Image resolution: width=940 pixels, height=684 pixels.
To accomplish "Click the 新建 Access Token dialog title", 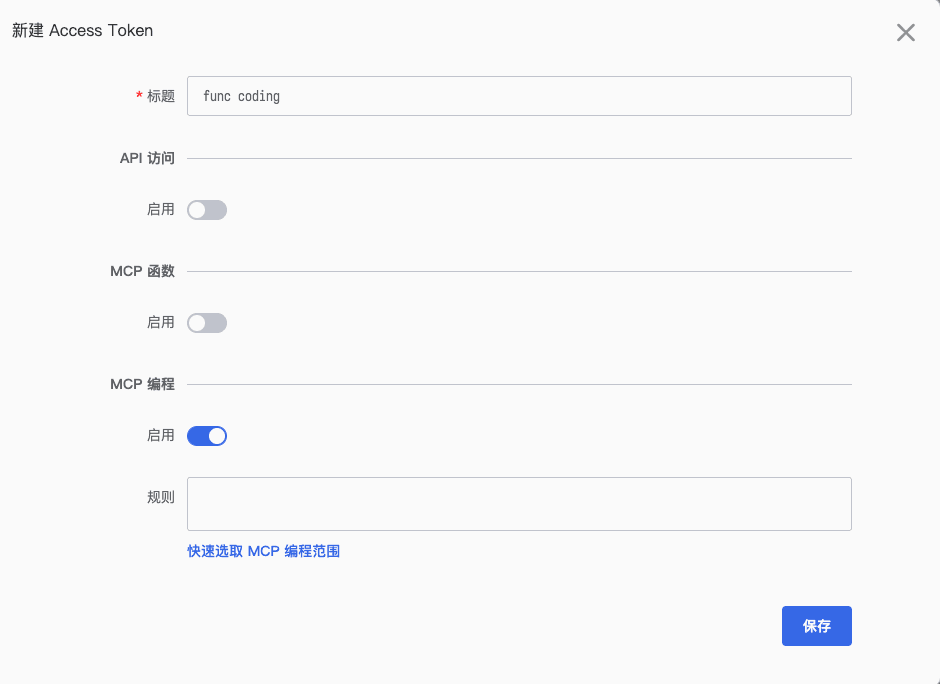I will click(83, 31).
